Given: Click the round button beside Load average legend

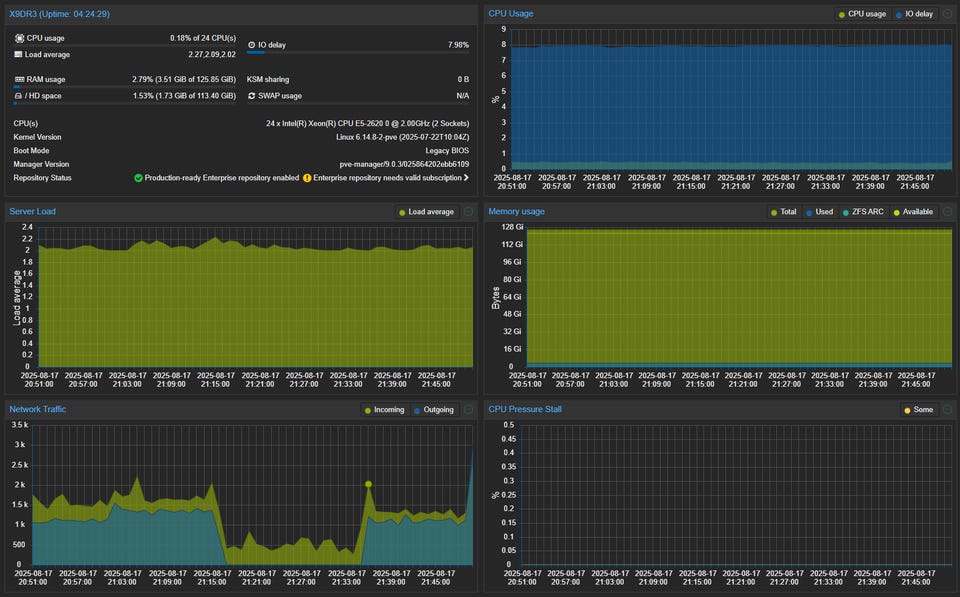Looking at the screenshot, I should [468, 212].
